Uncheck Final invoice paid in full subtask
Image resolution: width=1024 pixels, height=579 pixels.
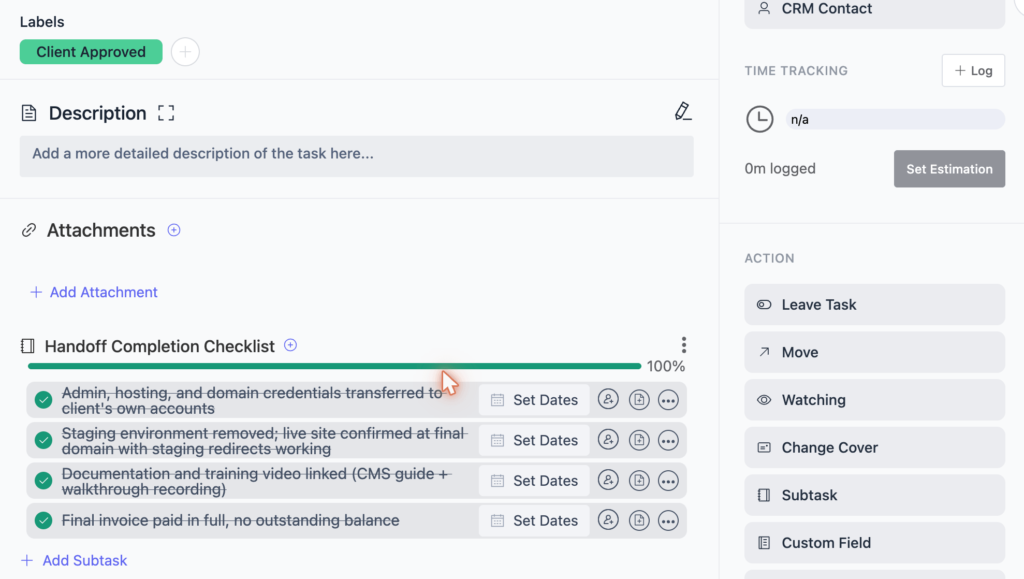pyautogui.click(x=44, y=520)
